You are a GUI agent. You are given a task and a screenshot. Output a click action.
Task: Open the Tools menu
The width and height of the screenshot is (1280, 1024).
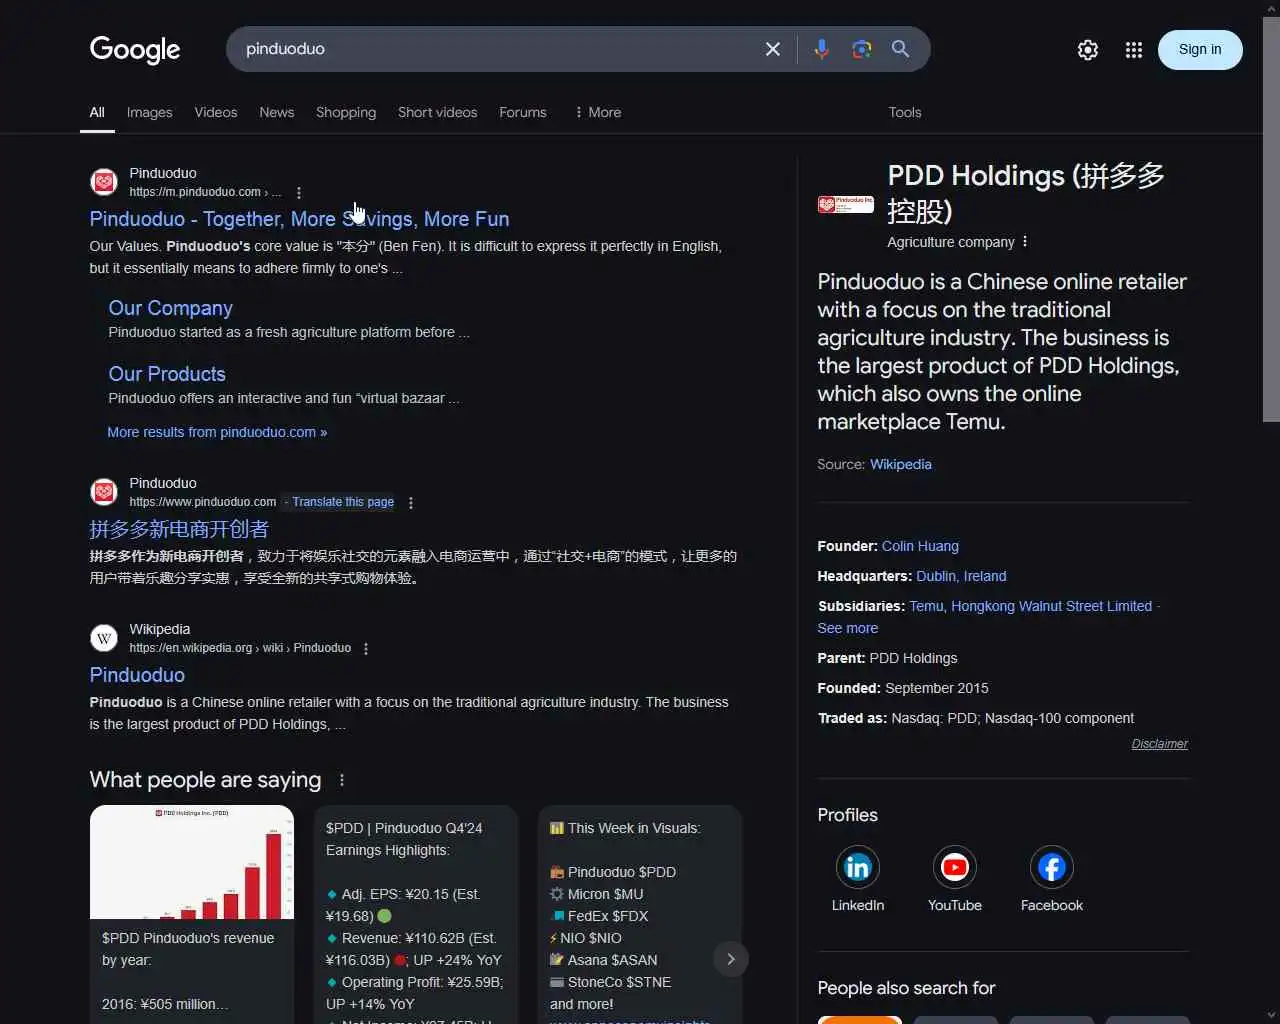(905, 112)
